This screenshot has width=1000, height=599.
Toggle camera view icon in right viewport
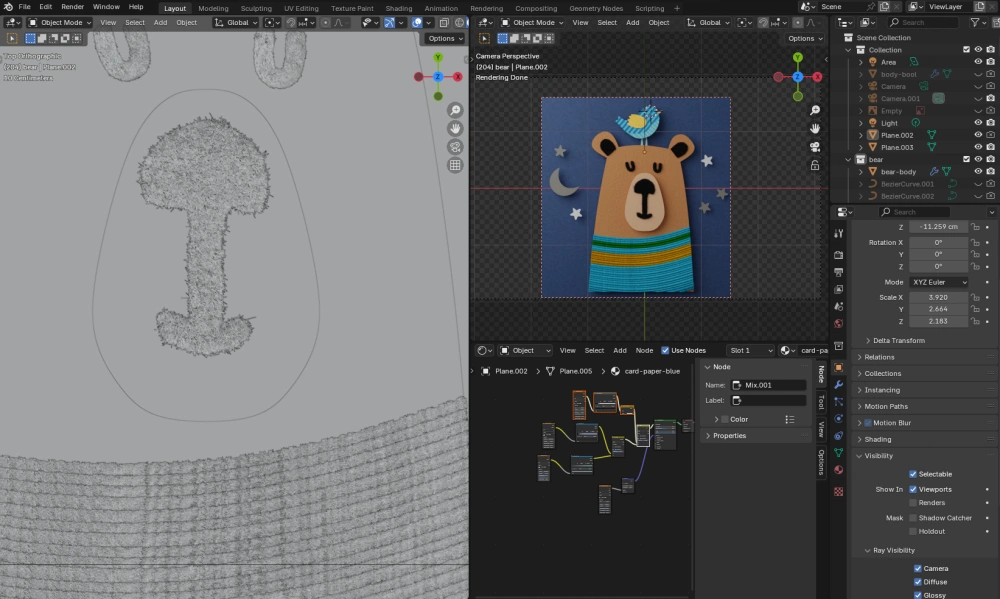tap(815, 146)
